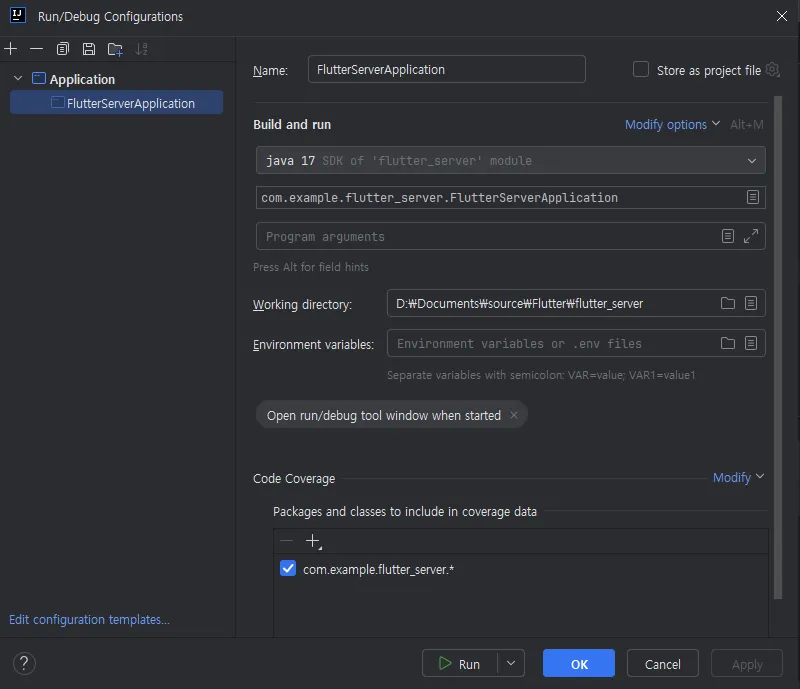The height and width of the screenshot is (689, 800).
Task: Open the Code Coverage Modify dropdown
Action: point(738,478)
